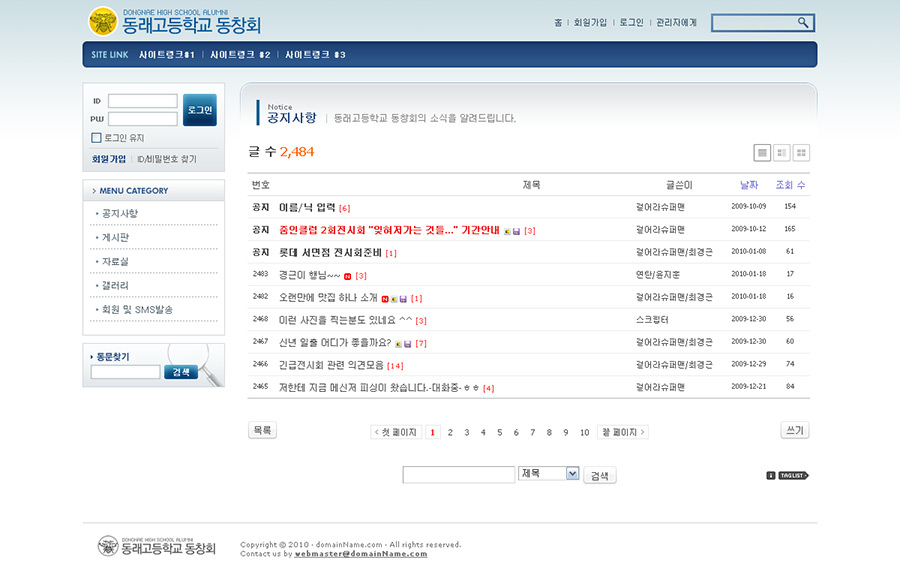Switch to gallery grid view icon
This screenshot has height=578, width=900.
pyautogui.click(x=801, y=153)
